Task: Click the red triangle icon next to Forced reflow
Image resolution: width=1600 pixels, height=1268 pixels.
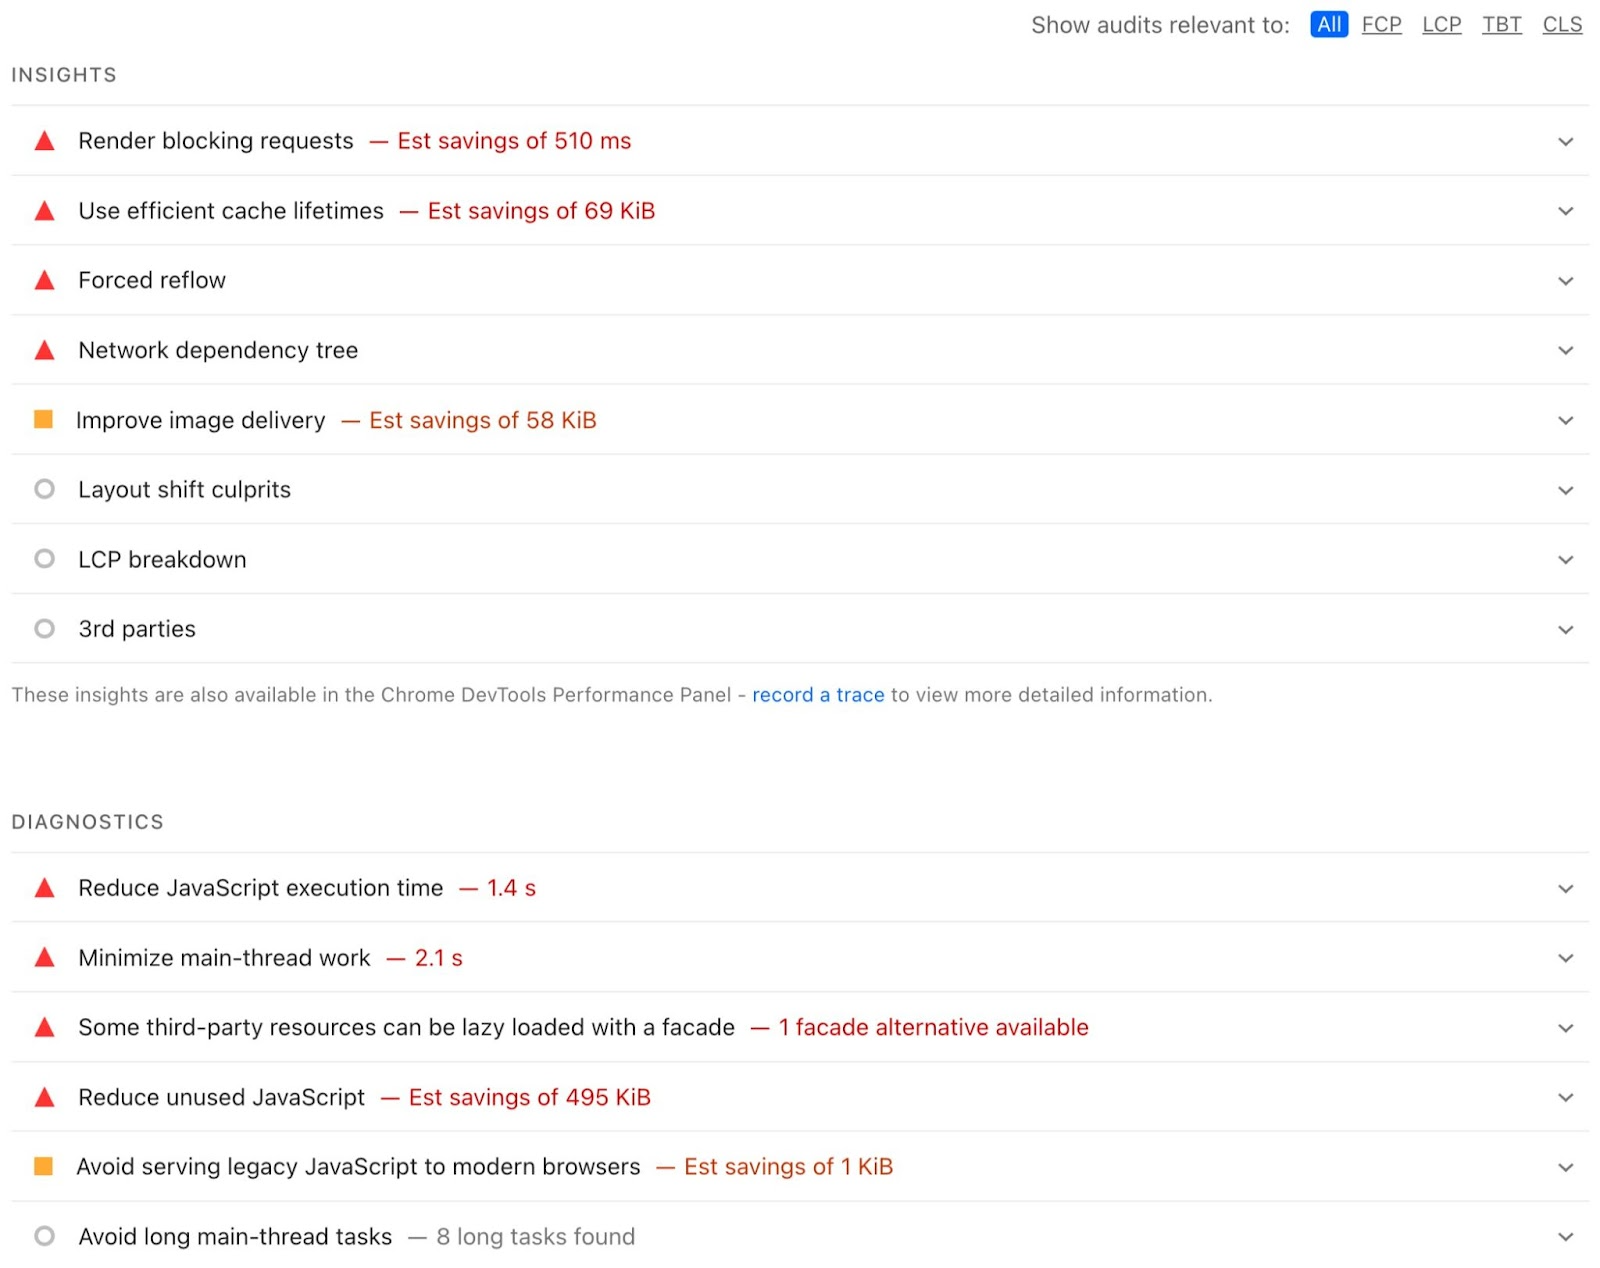Action: 44,280
